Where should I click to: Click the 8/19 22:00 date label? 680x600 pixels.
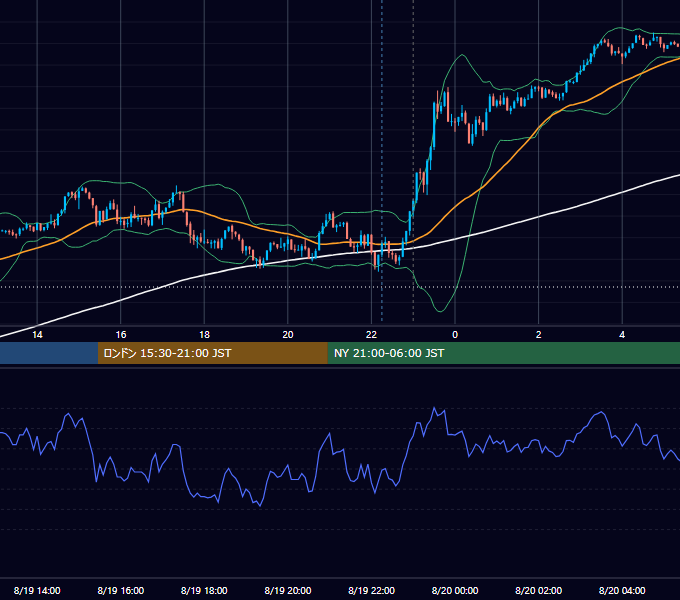click(x=371, y=590)
